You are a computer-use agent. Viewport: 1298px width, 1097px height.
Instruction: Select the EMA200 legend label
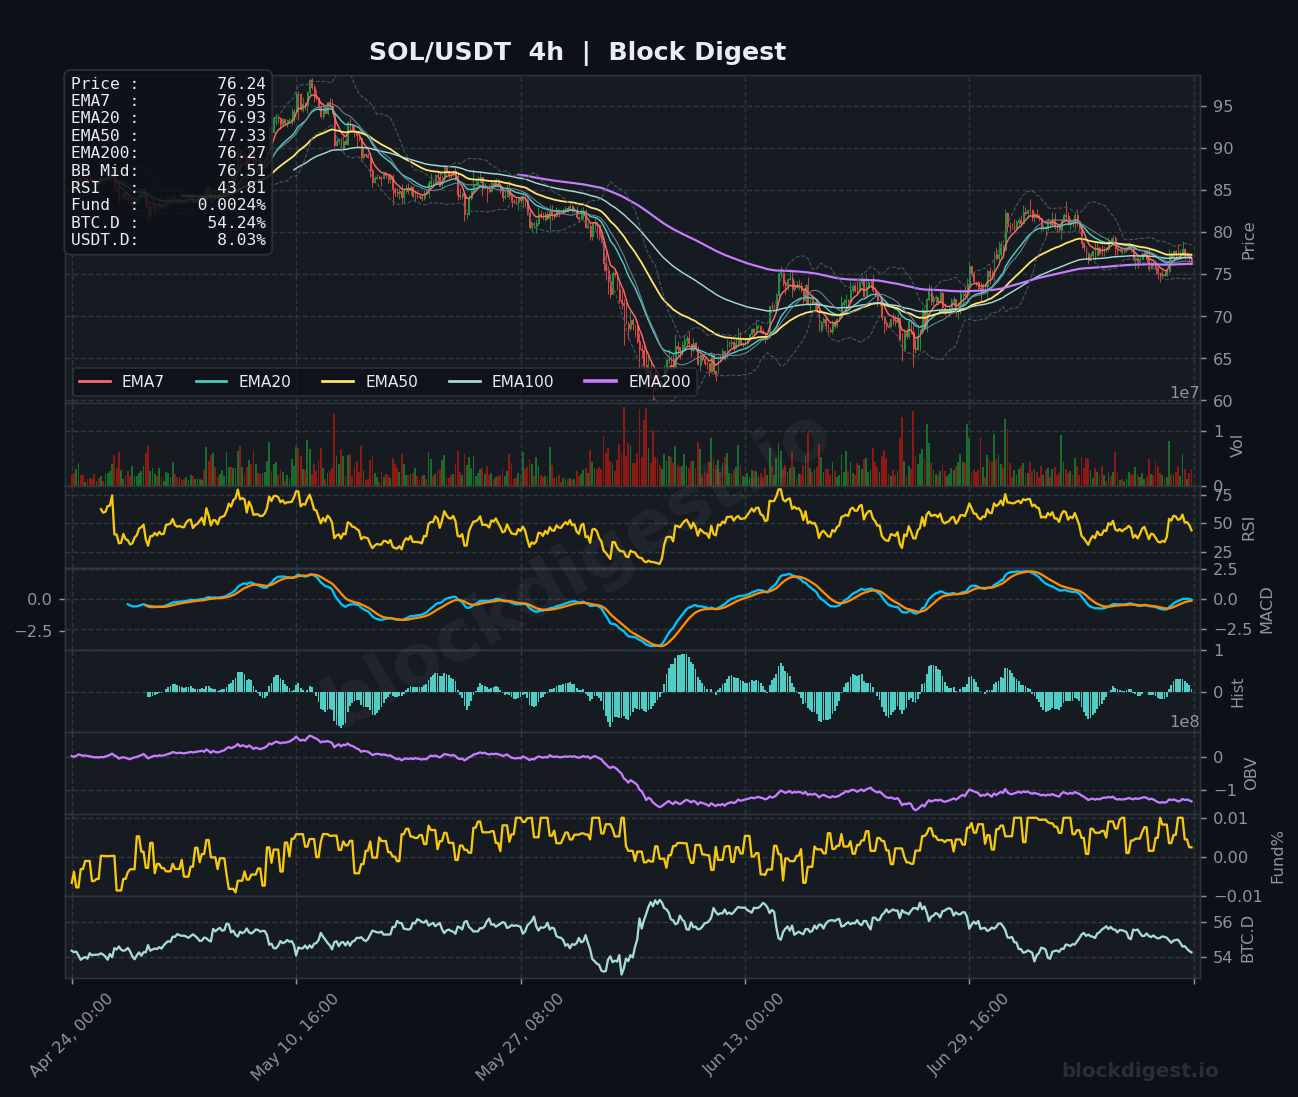tap(660, 382)
